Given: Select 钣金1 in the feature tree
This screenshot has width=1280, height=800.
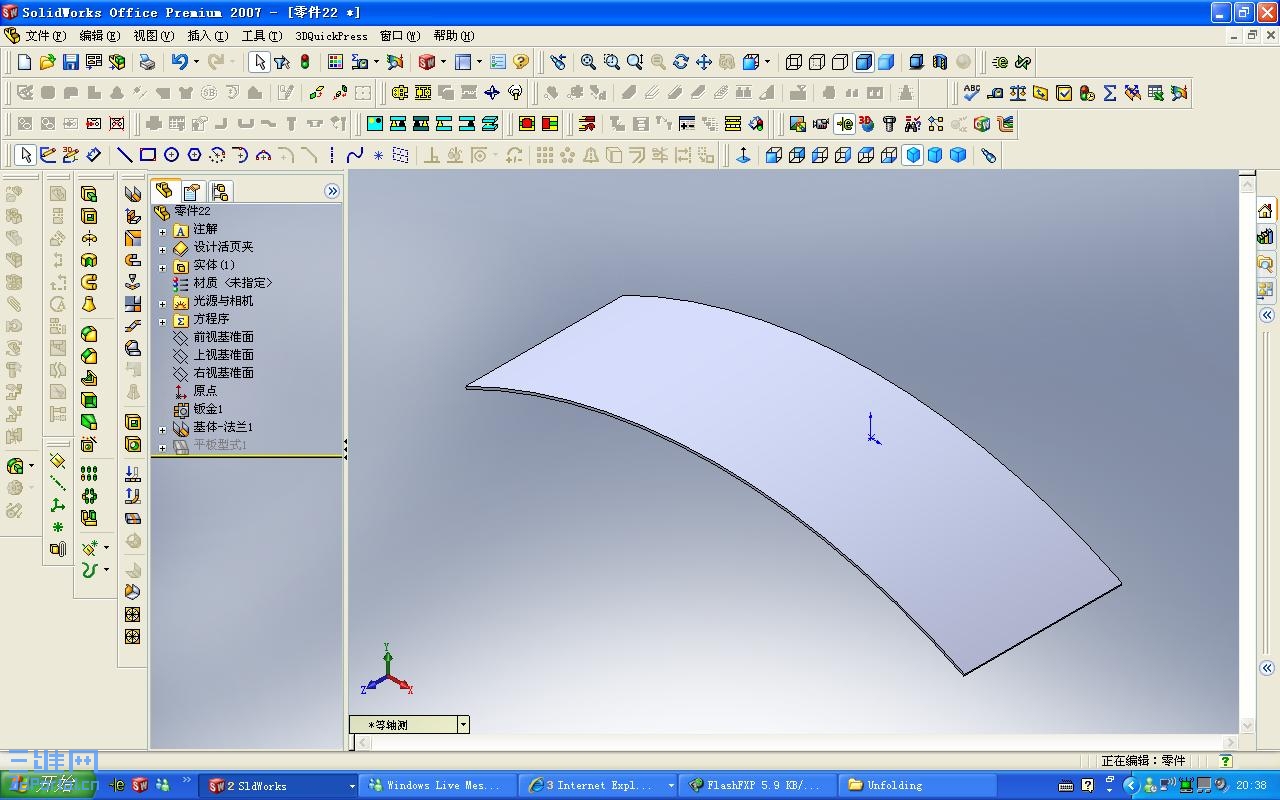Looking at the screenshot, I should click(208, 409).
